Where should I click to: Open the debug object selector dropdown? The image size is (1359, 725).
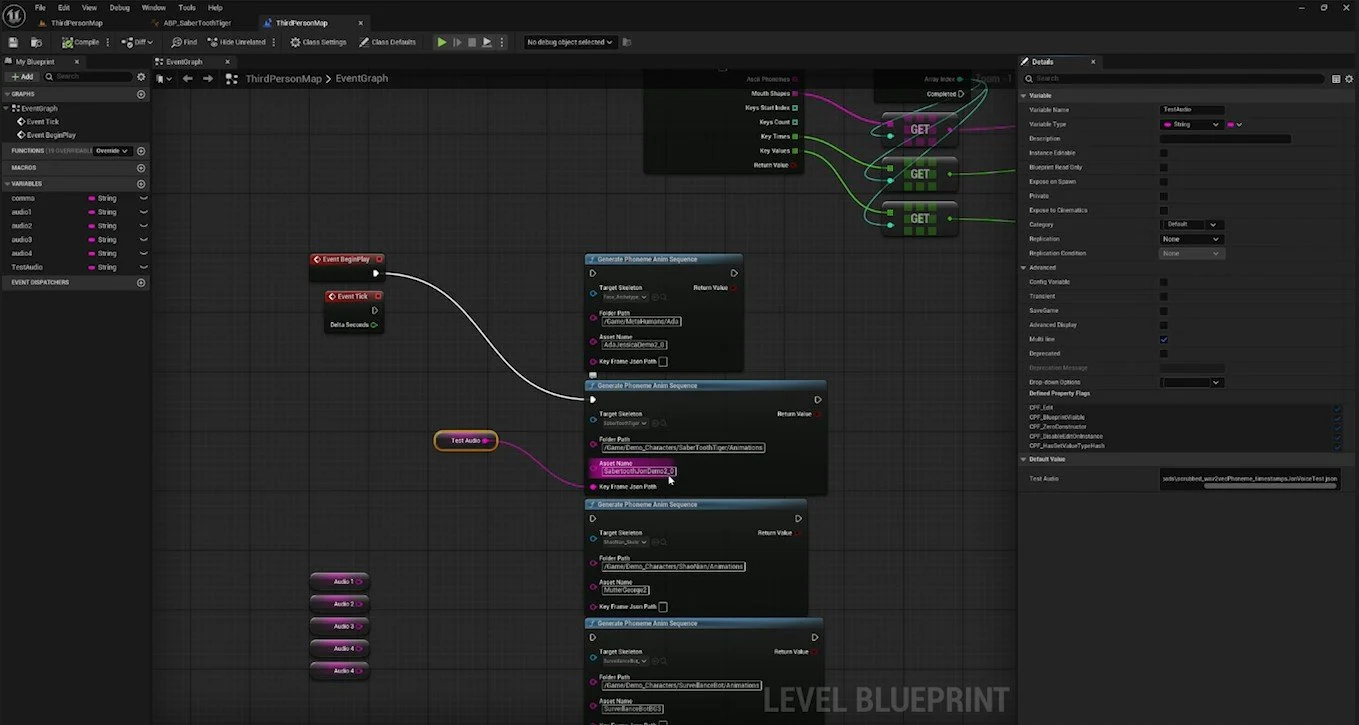pos(570,42)
